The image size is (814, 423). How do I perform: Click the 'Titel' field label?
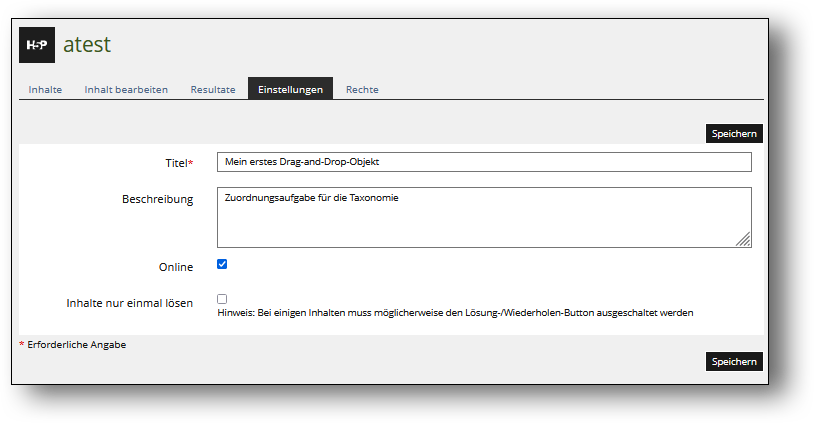(178, 163)
